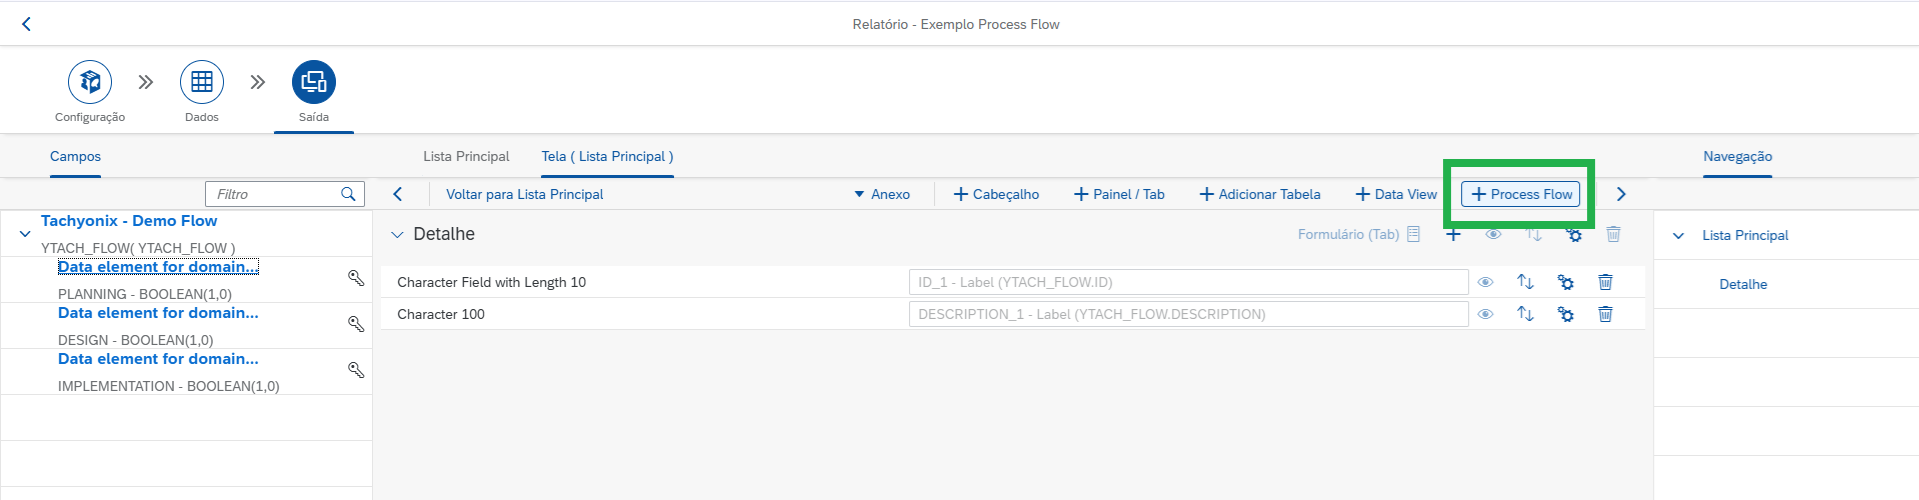Click the back arrow in header
The image size is (1919, 500).
(x=27, y=24)
